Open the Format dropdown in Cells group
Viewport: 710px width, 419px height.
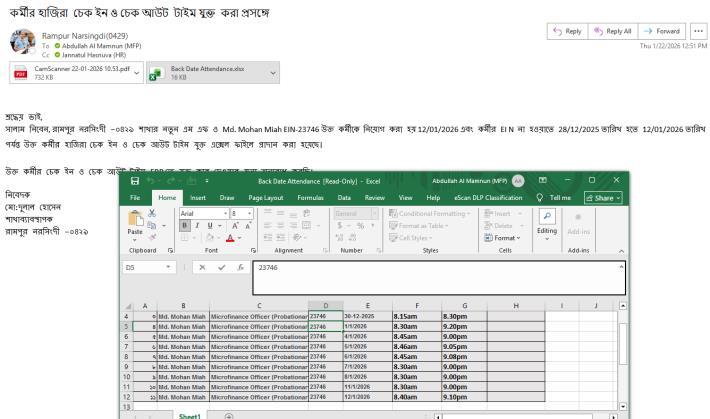505,238
